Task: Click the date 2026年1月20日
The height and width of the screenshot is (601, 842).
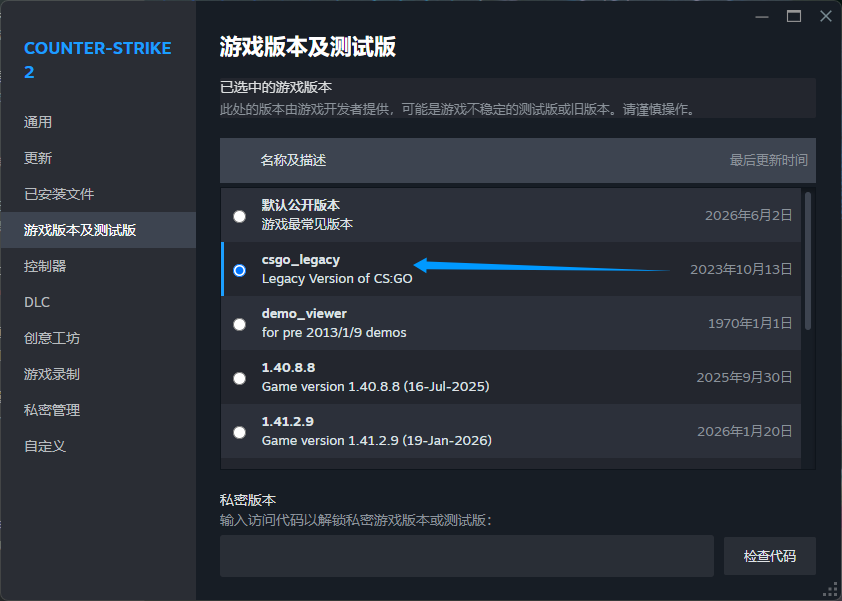Action: 744,431
